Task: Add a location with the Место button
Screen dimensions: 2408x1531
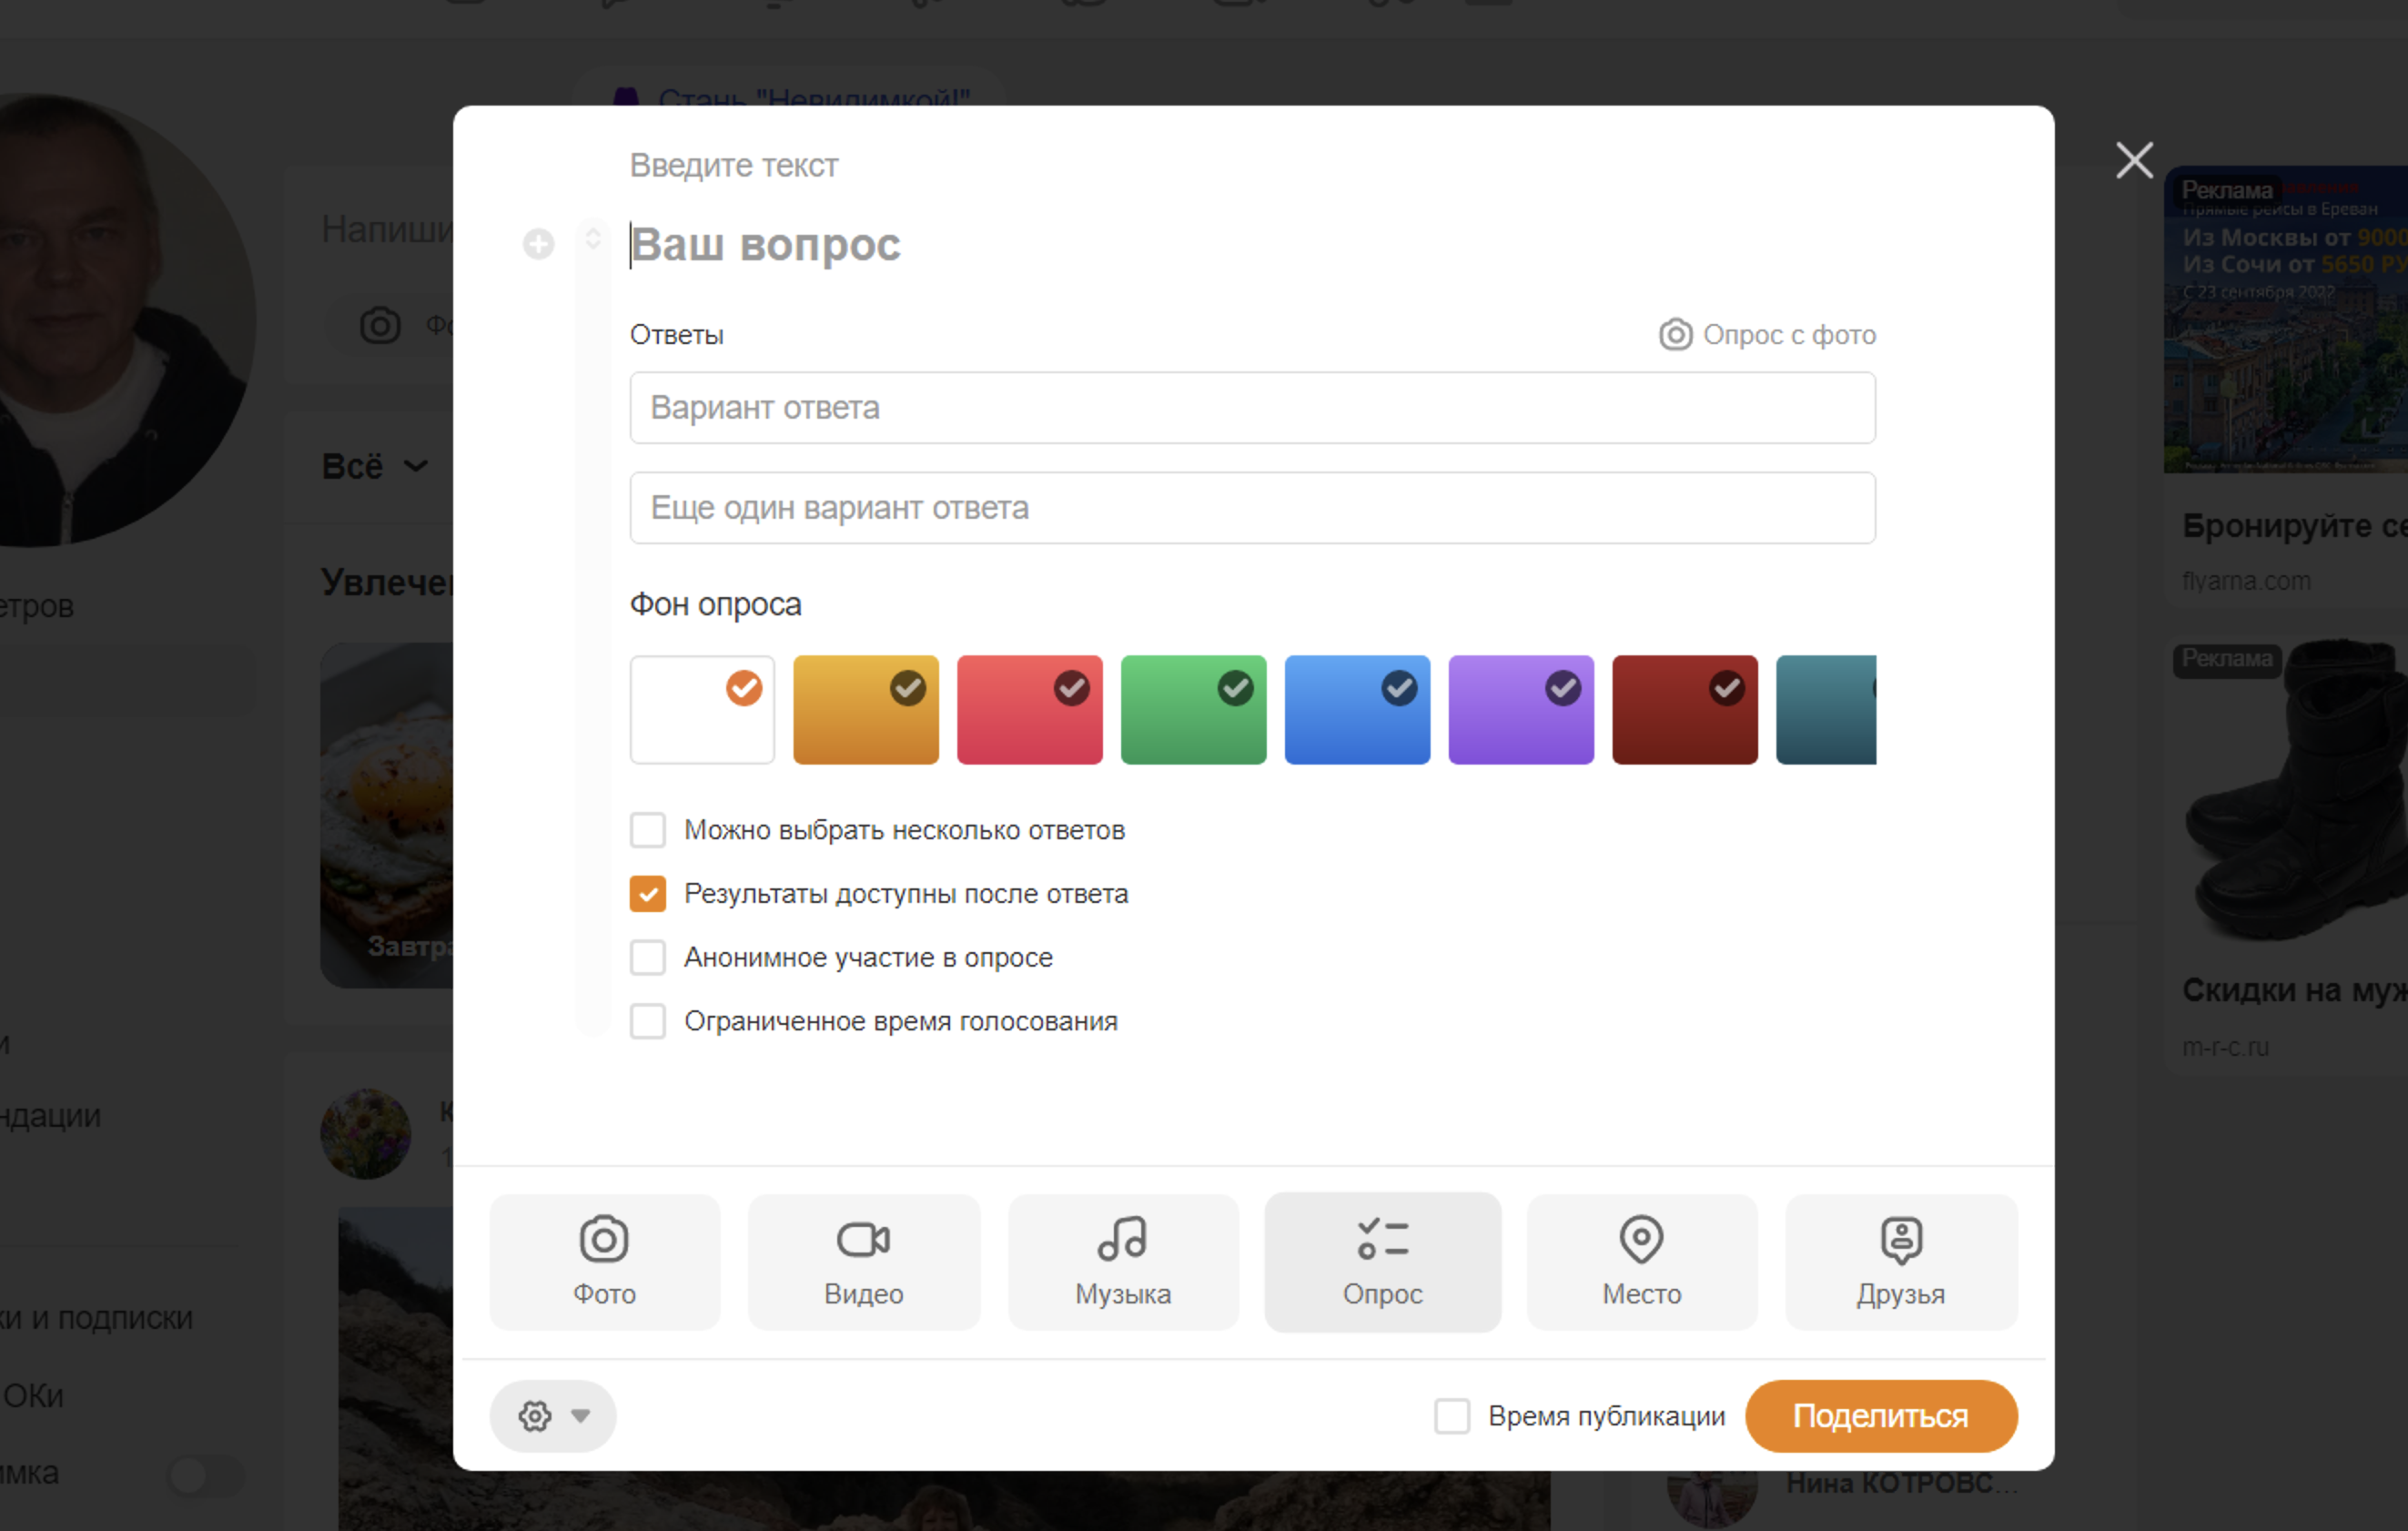Action: point(1641,1261)
